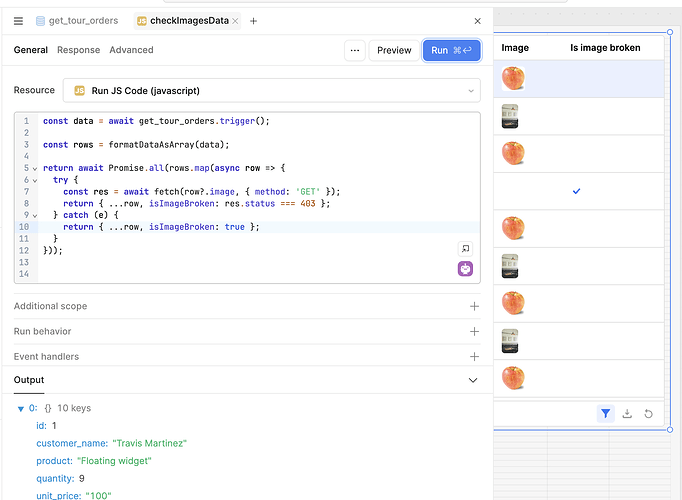Screen dimensions: 682x500
Task: Open the table filter icon
Action: pos(605,413)
